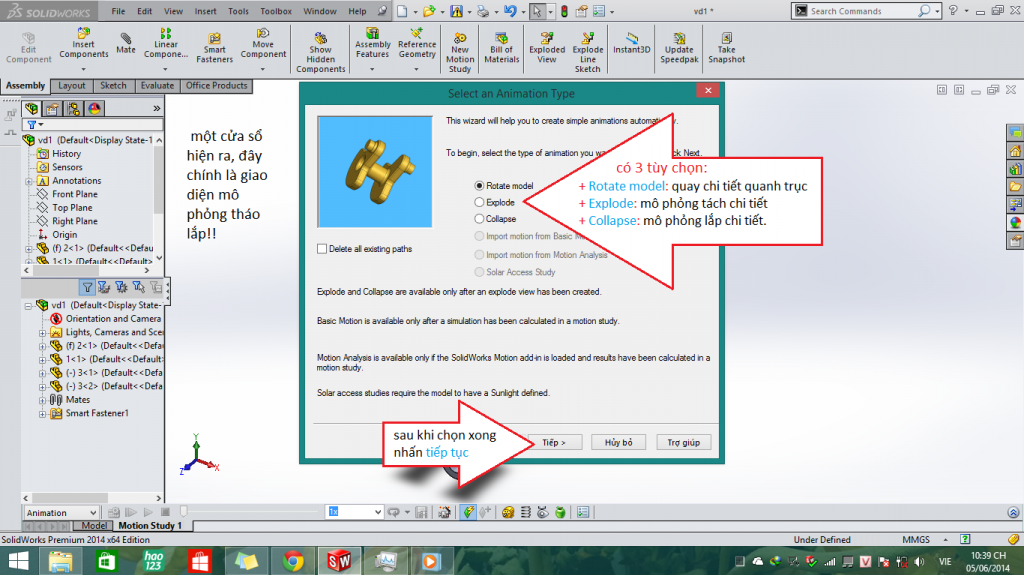The height and width of the screenshot is (575, 1024).
Task: Click Gravity icon in motion study toolbar
Action: point(560,512)
